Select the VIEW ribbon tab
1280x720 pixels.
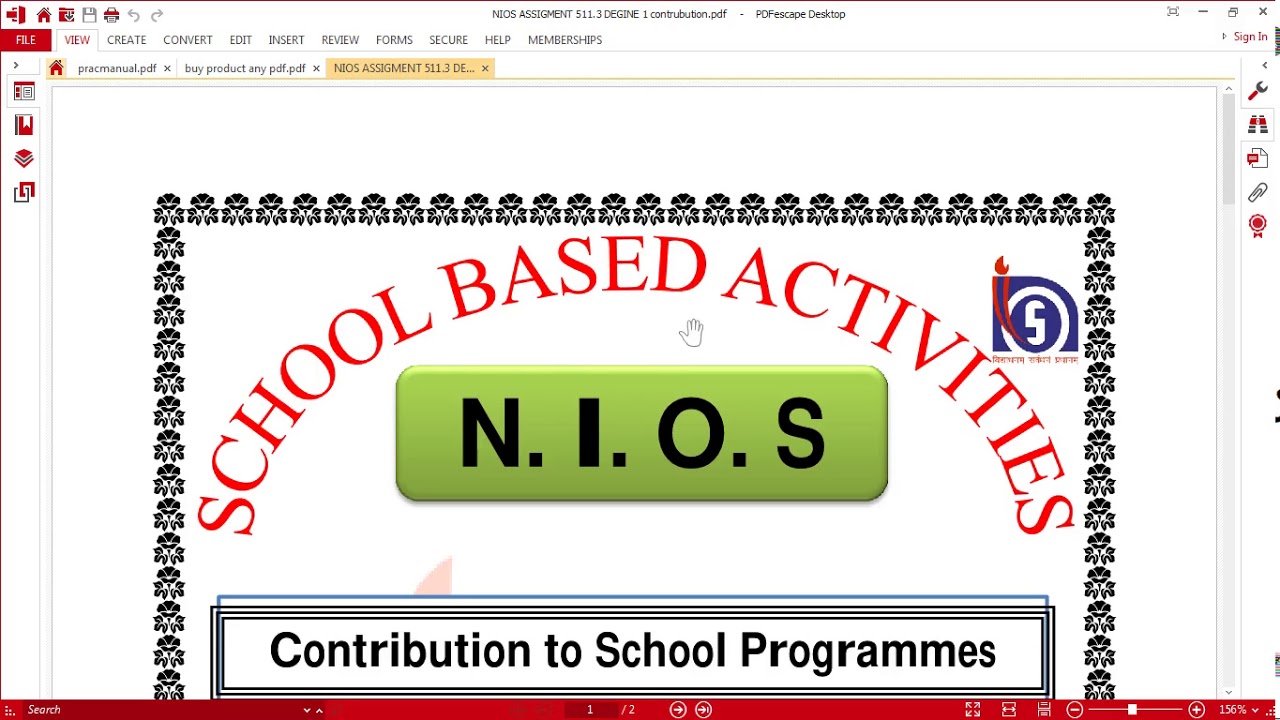[77, 40]
